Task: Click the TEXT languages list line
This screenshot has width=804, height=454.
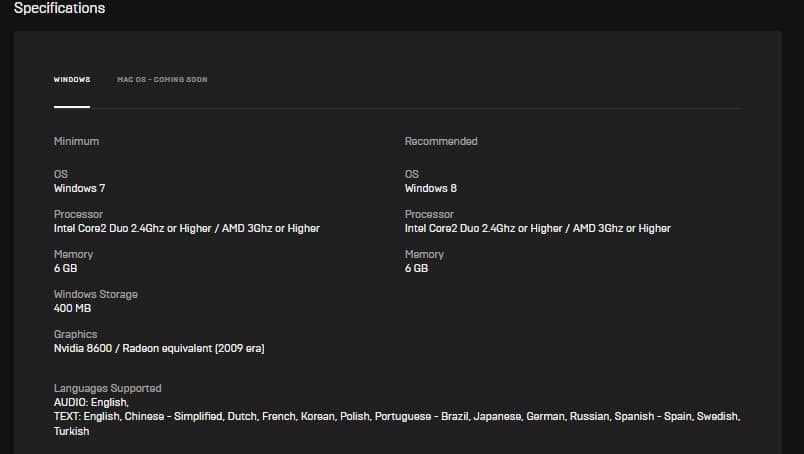Action: [x=397, y=417]
